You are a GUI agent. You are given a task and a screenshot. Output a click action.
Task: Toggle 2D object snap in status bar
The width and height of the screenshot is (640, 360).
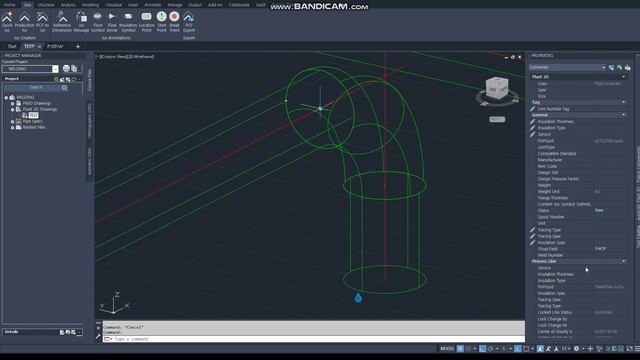pyautogui.click(x=526, y=349)
